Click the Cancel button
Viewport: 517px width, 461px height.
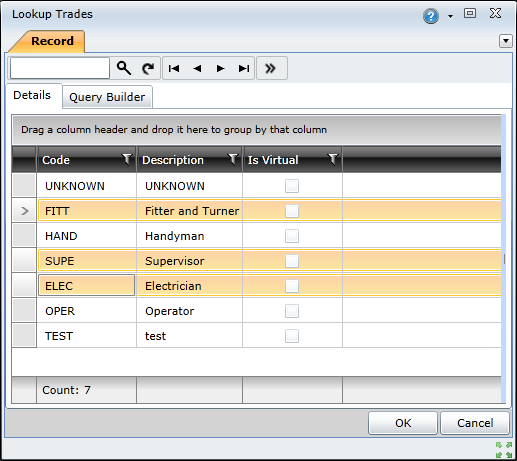pos(475,423)
